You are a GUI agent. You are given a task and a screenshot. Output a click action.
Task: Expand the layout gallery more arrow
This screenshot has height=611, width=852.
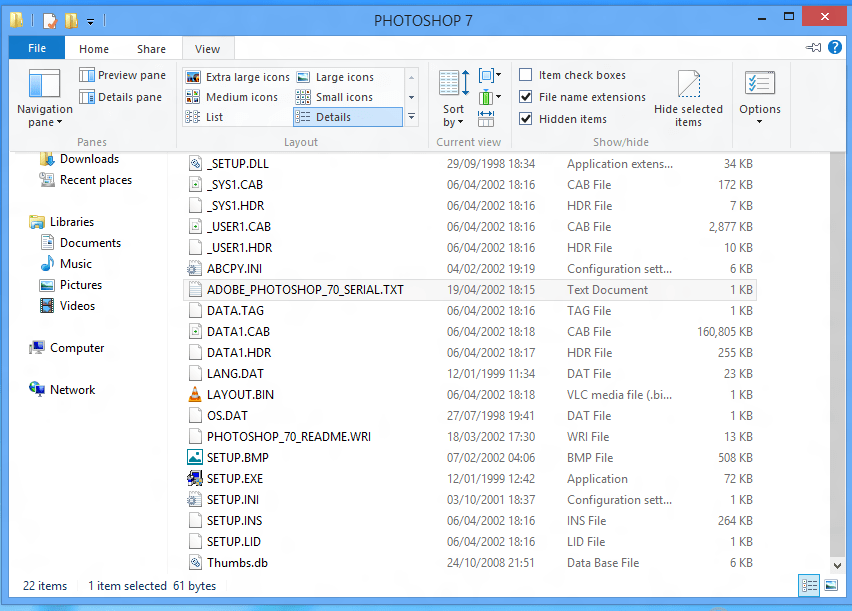pyautogui.click(x=412, y=117)
